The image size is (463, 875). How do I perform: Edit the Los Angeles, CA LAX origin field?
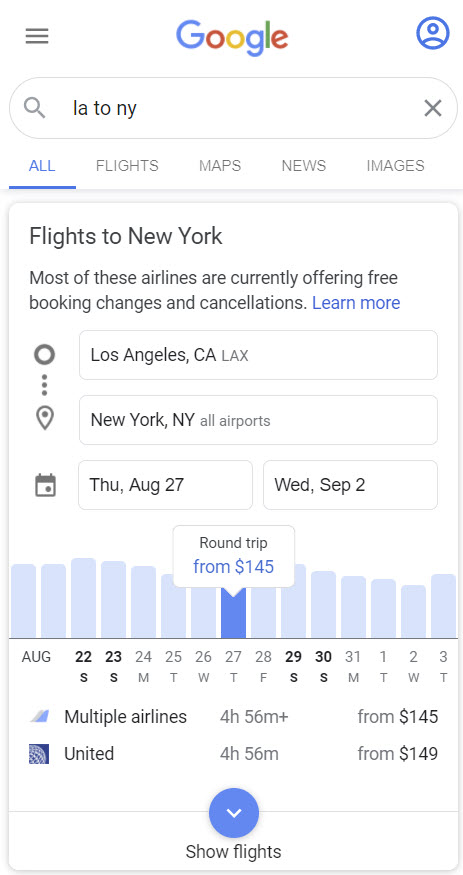point(258,355)
